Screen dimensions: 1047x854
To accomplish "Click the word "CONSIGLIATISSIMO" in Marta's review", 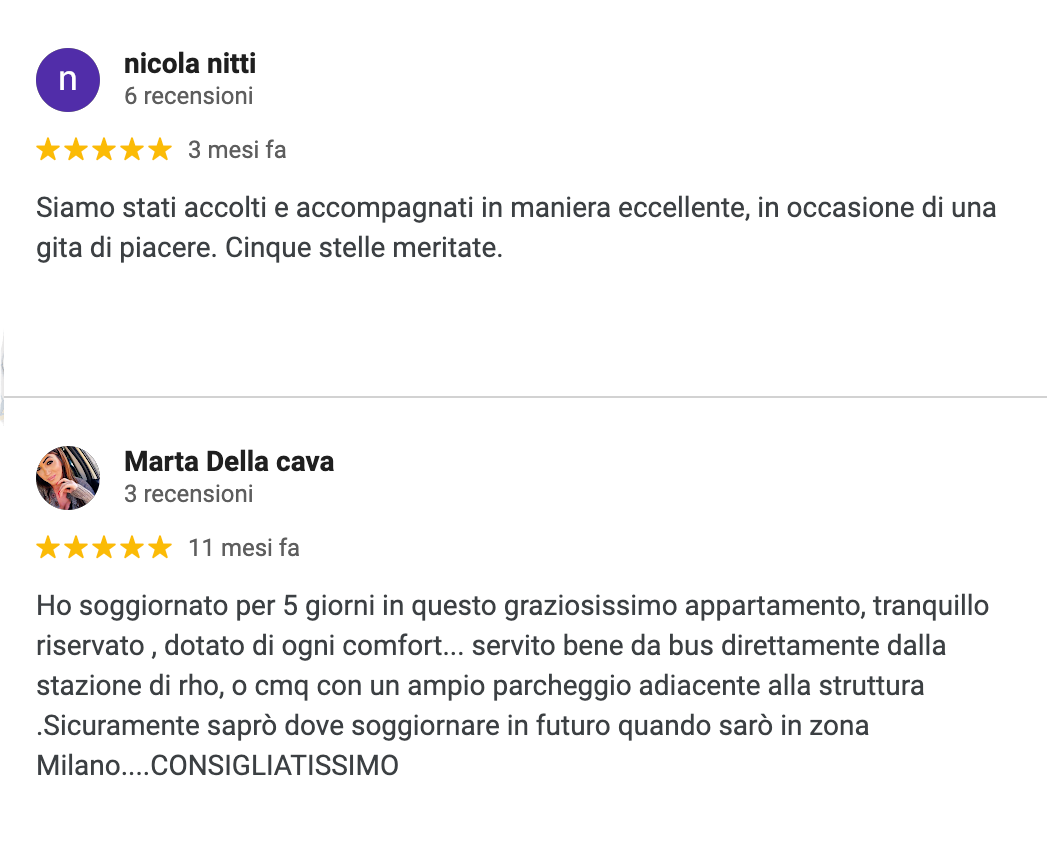I will (274, 767).
